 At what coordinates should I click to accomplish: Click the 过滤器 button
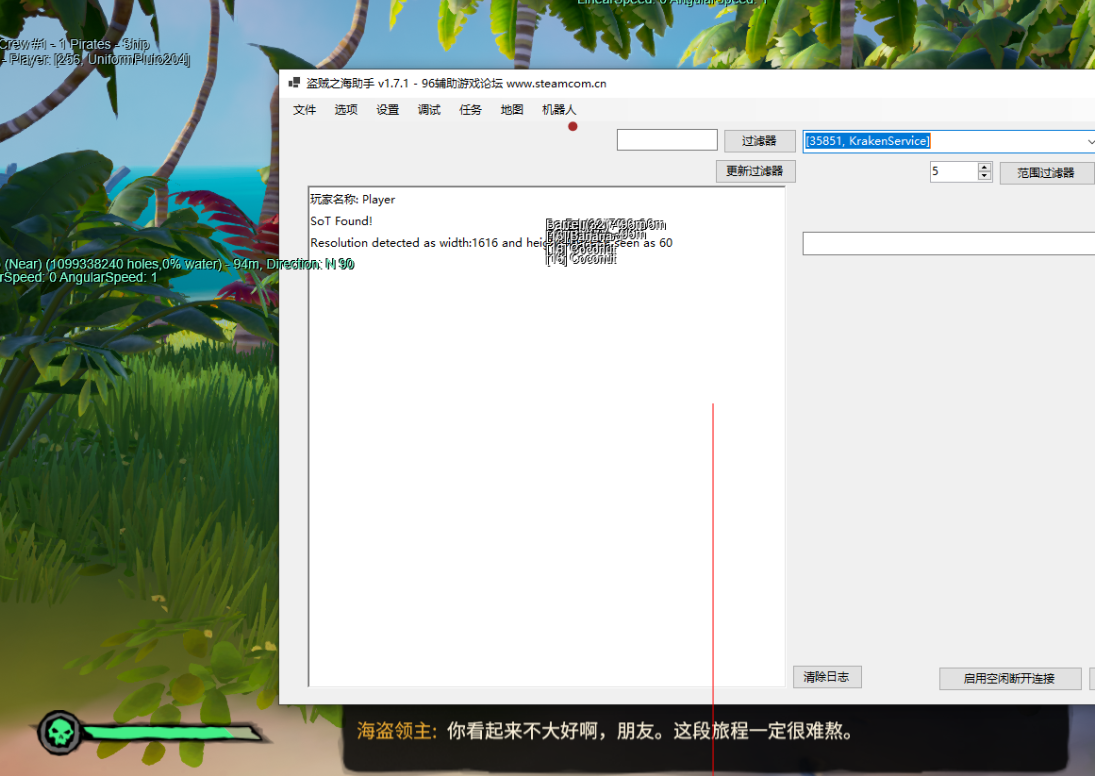pyautogui.click(x=759, y=141)
